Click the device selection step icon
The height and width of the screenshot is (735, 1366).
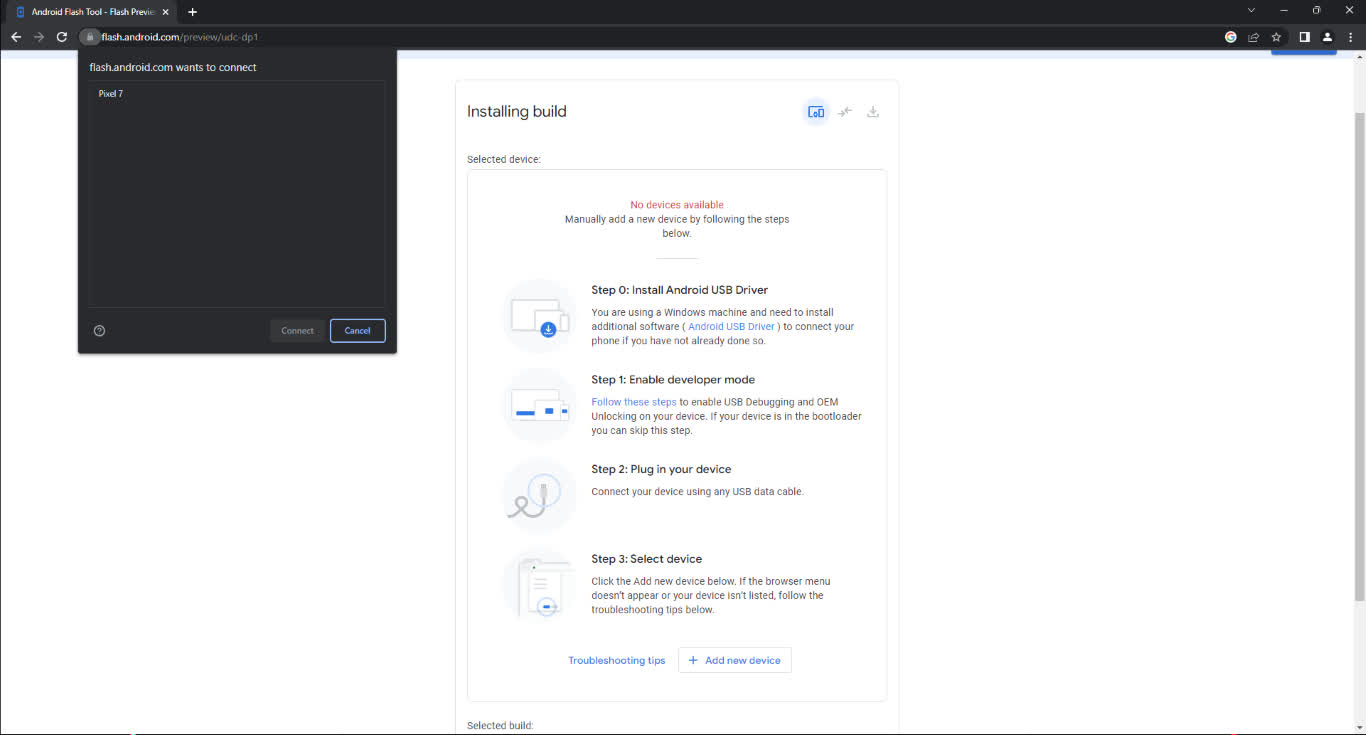tap(816, 112)
